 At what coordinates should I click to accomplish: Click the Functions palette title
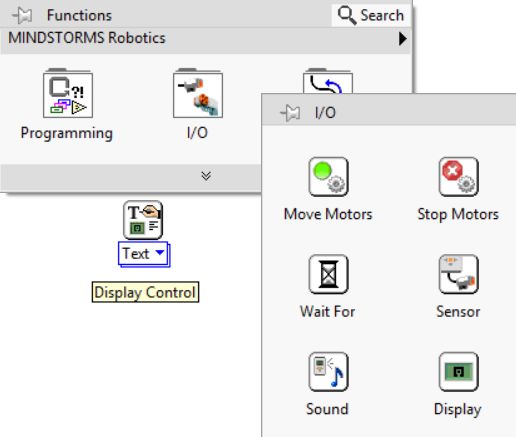coord(79,16)
